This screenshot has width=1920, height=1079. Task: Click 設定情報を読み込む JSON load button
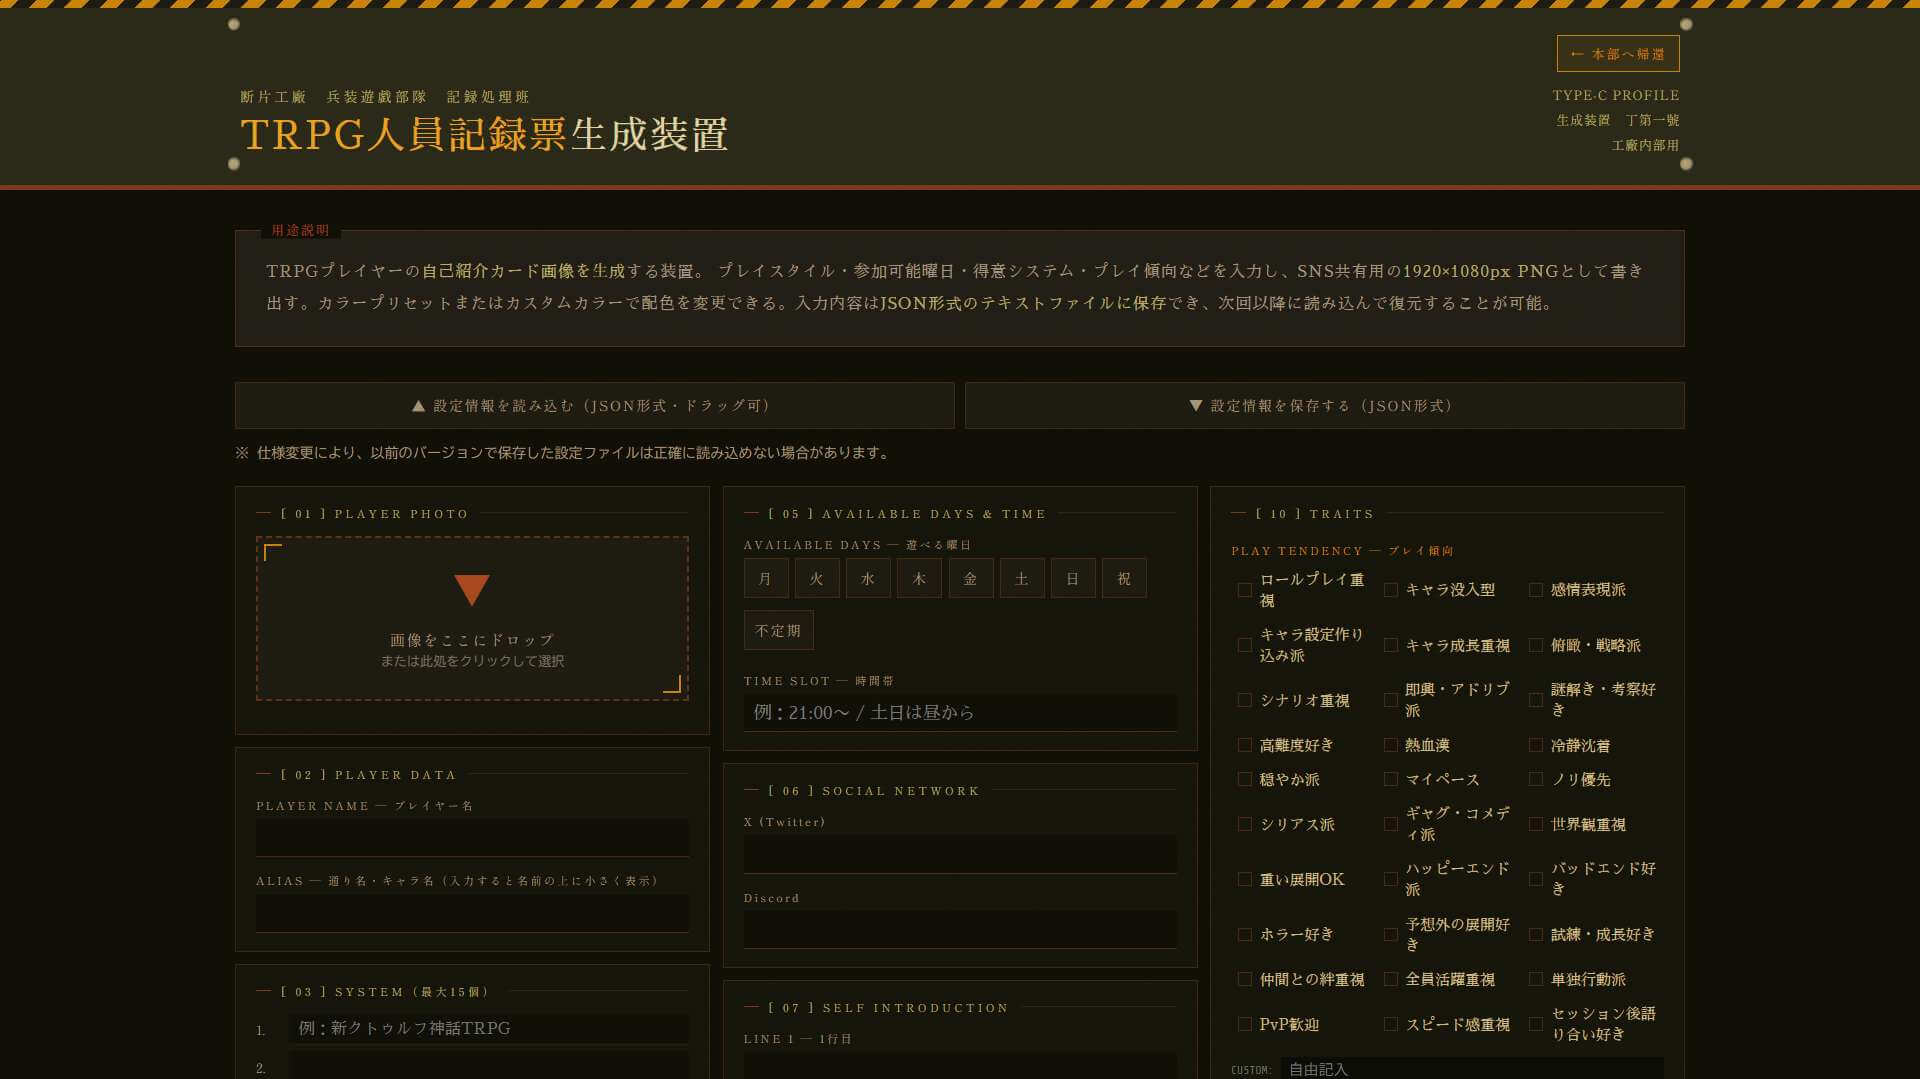tap(594, 406)
